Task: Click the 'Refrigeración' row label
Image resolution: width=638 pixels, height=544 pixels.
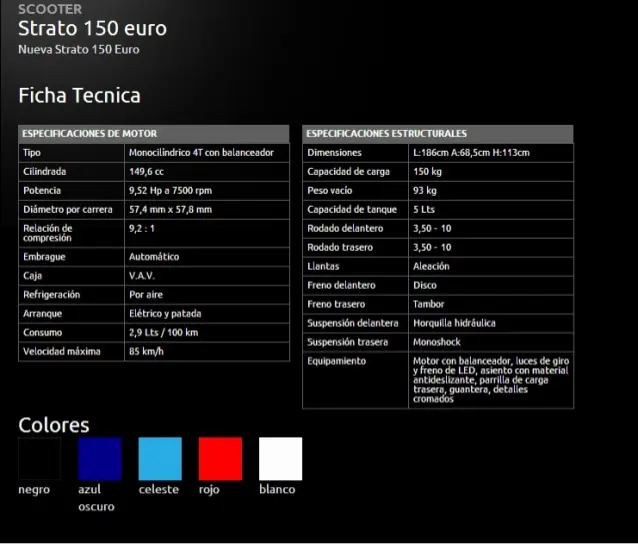Action: (x=52, y=295)
